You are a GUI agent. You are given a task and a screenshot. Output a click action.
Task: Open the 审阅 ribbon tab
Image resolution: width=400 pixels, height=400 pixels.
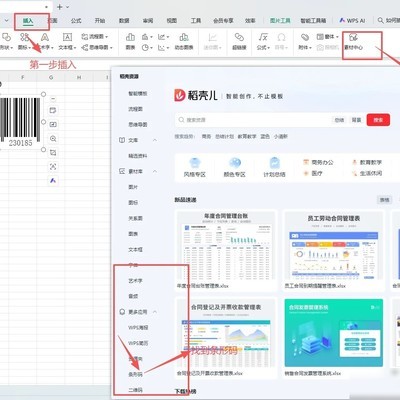[x=148, y=21]
